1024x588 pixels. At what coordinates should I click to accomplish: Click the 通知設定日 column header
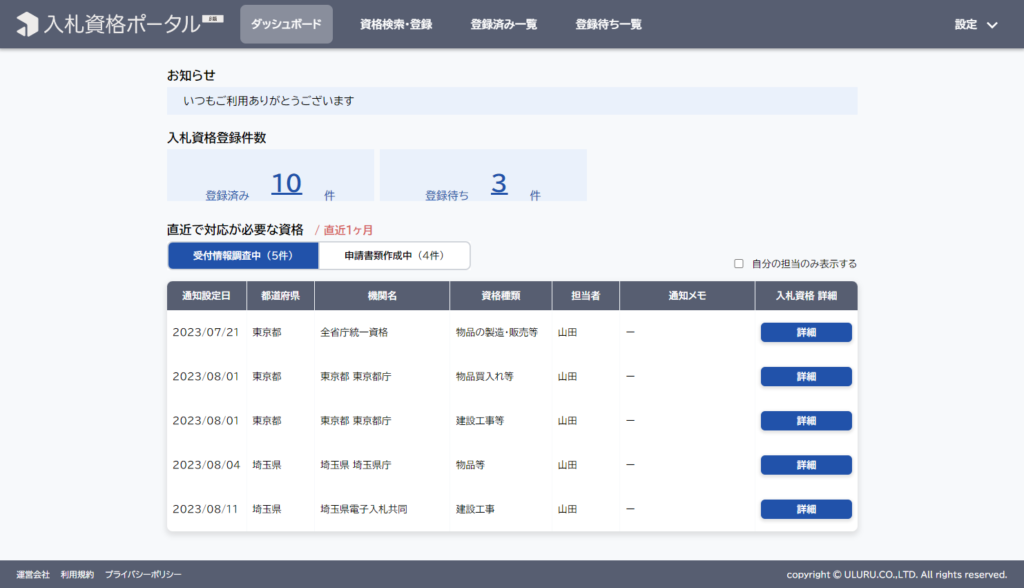point(206,296)
